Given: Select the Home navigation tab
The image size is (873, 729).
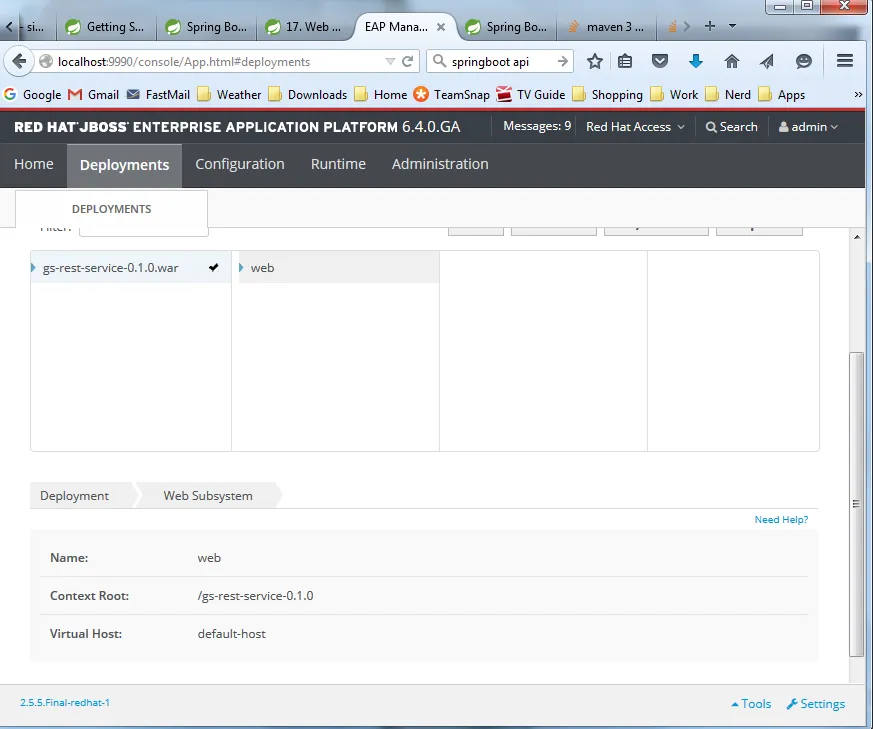Looking at the screenshot, I should 34,164.
